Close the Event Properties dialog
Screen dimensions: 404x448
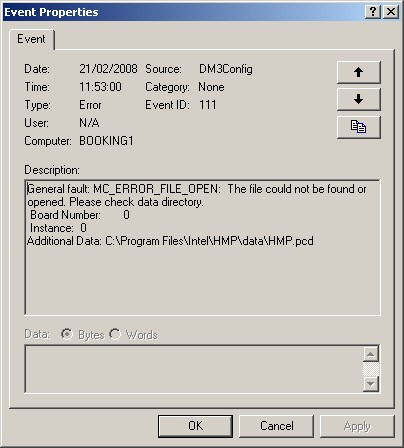[391, 12]
